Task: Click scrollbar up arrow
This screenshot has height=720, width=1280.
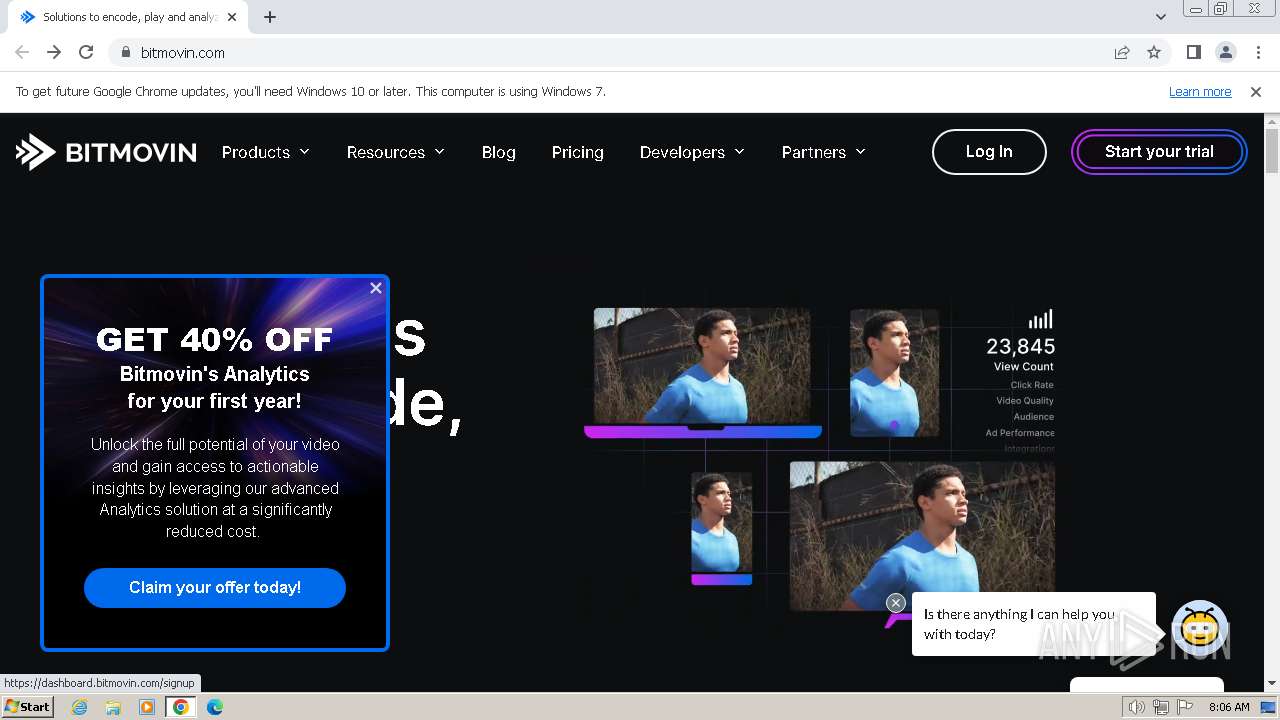Action: 1272,121
